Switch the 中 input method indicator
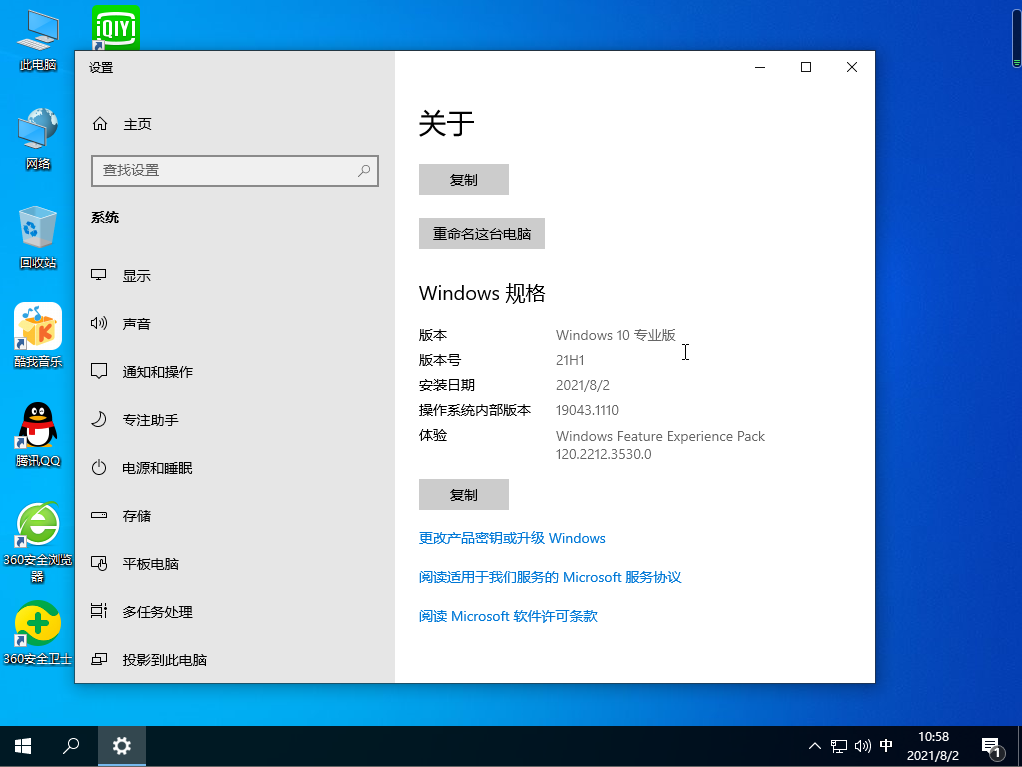The image size is (1022, 767). 886,745
